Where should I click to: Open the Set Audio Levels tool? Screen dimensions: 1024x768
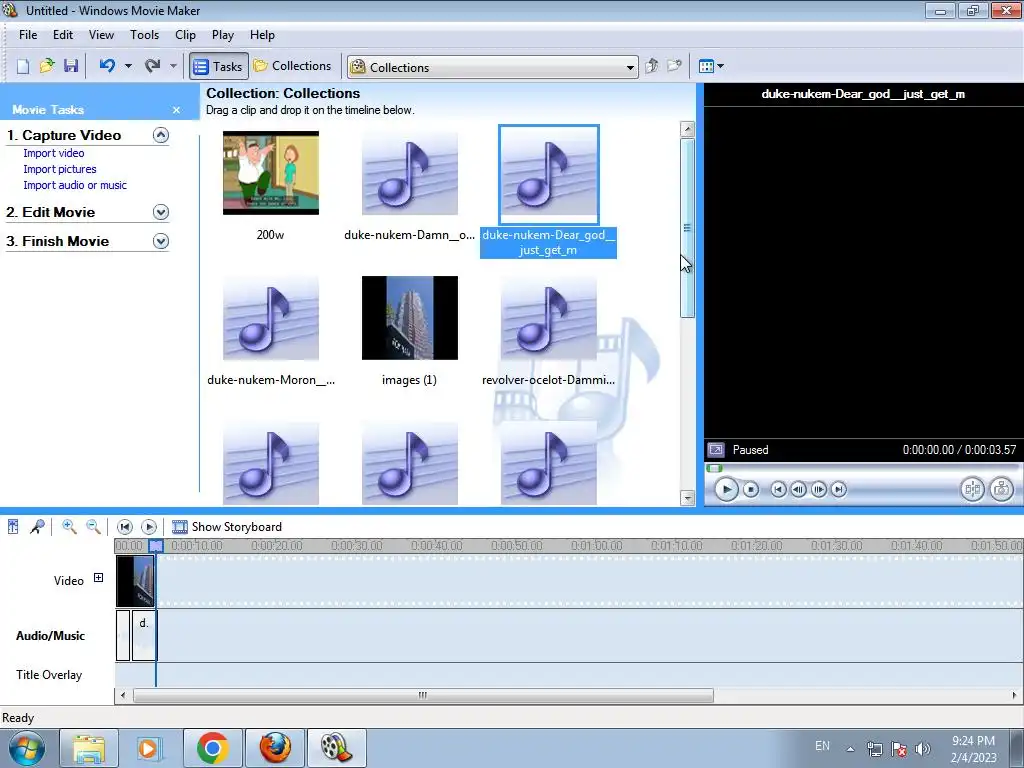click(x=13, y=526)
